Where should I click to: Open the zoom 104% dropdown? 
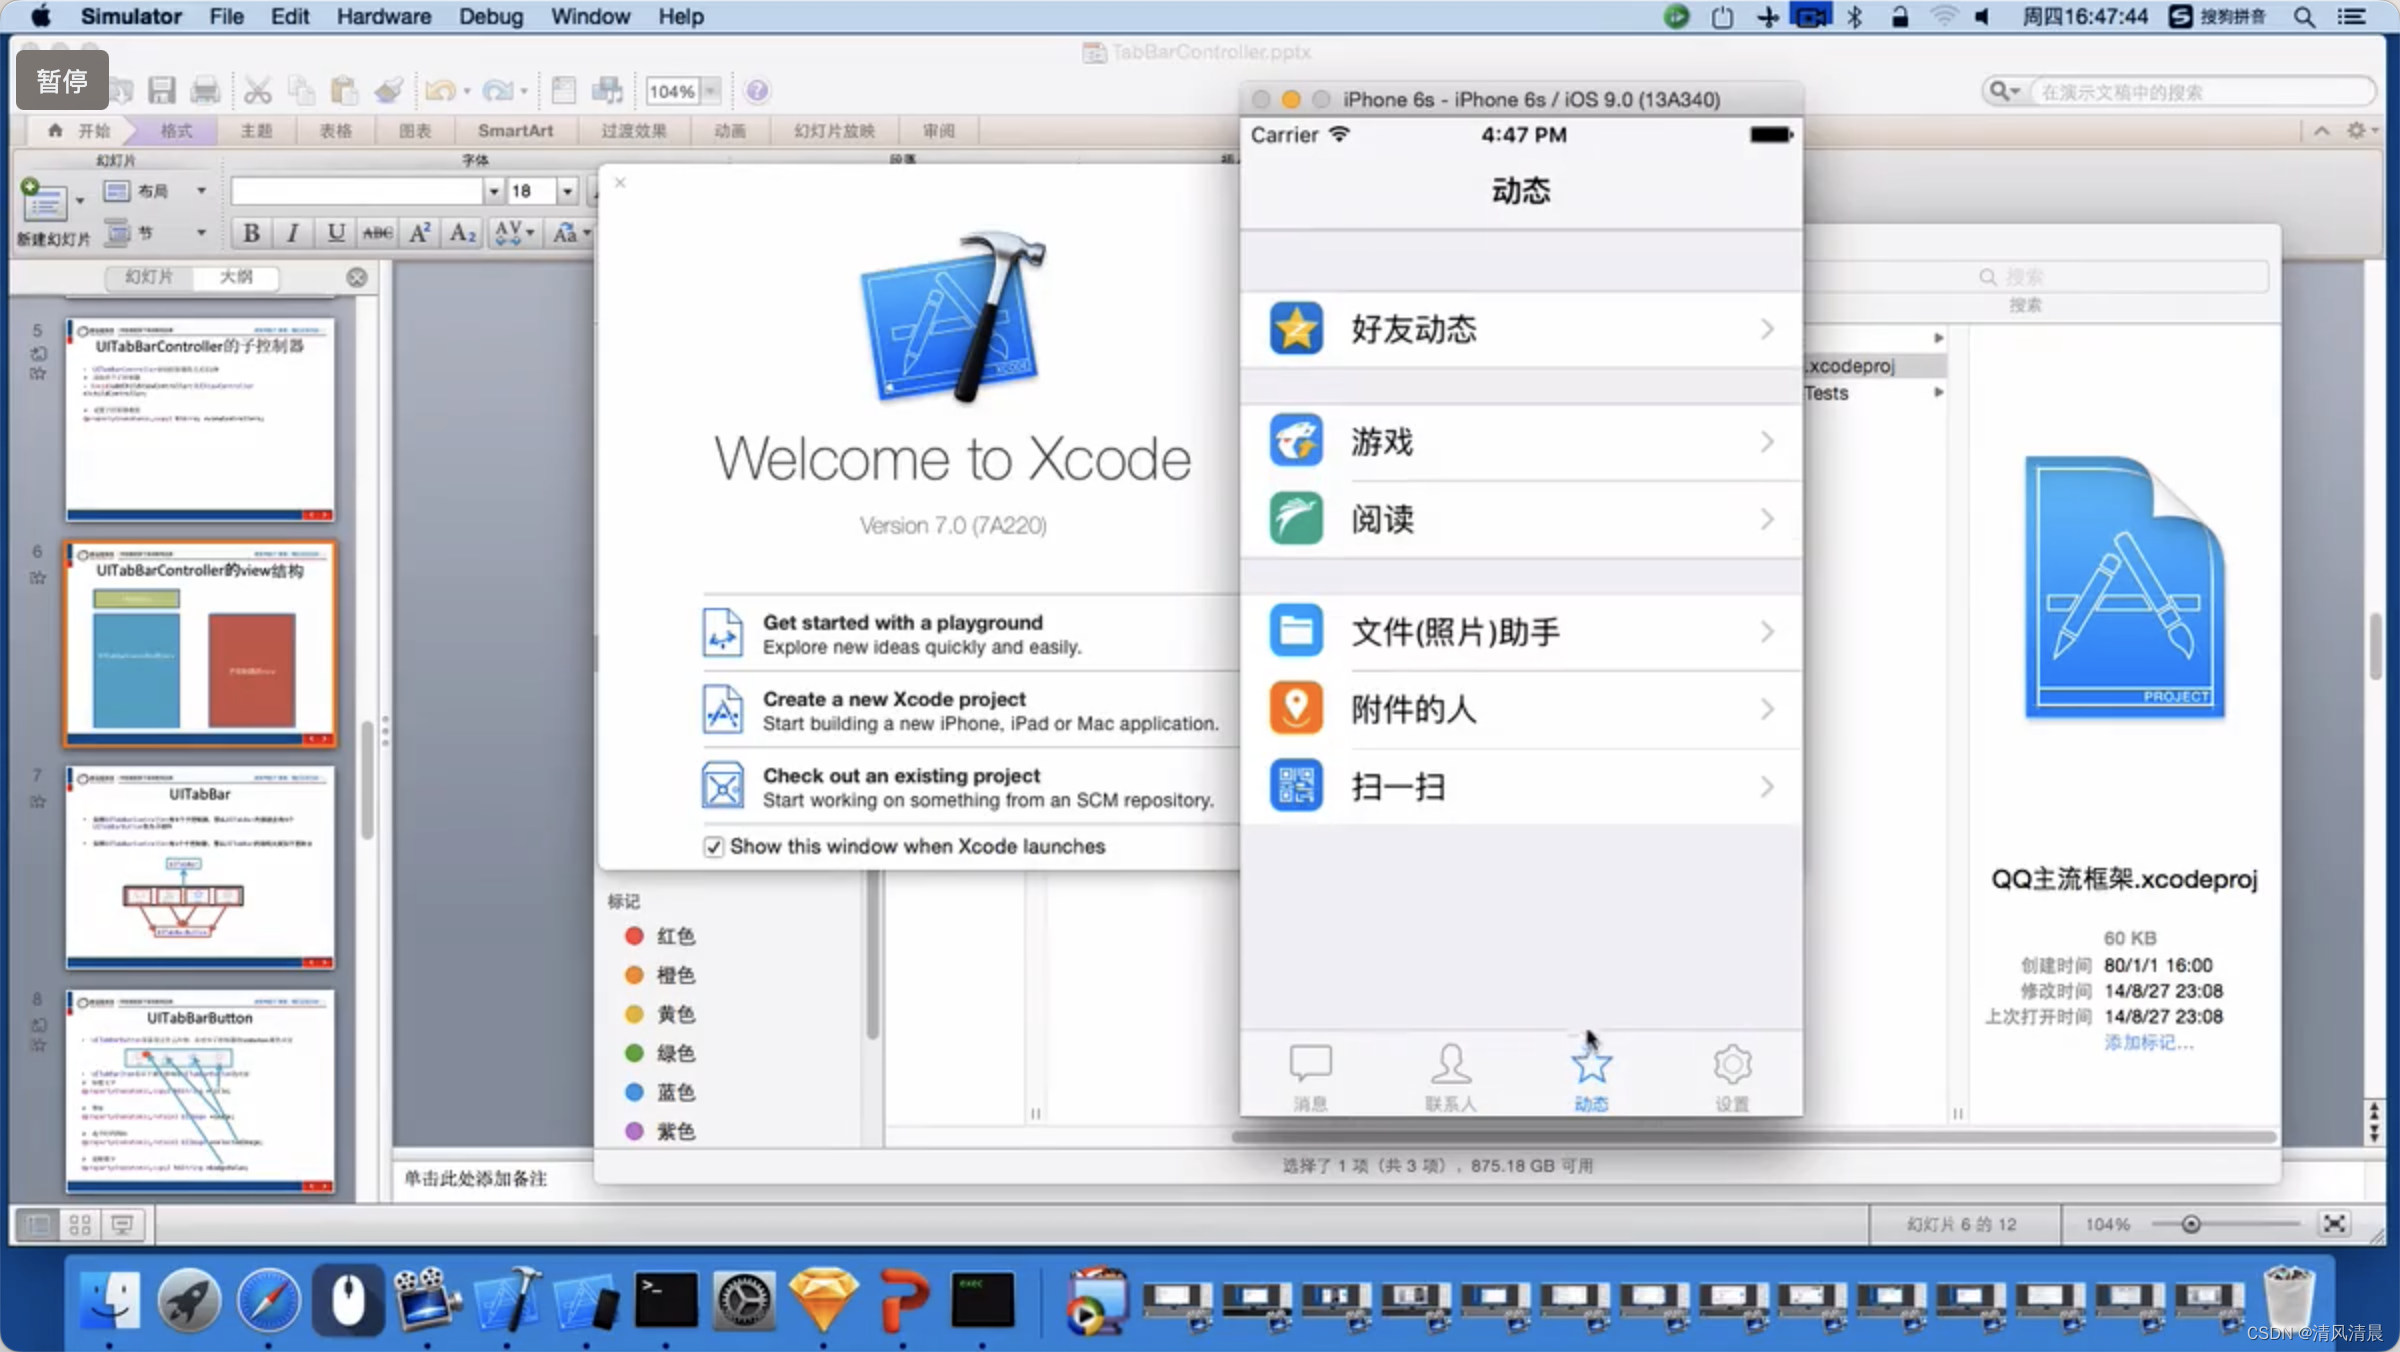coord(711,91)
